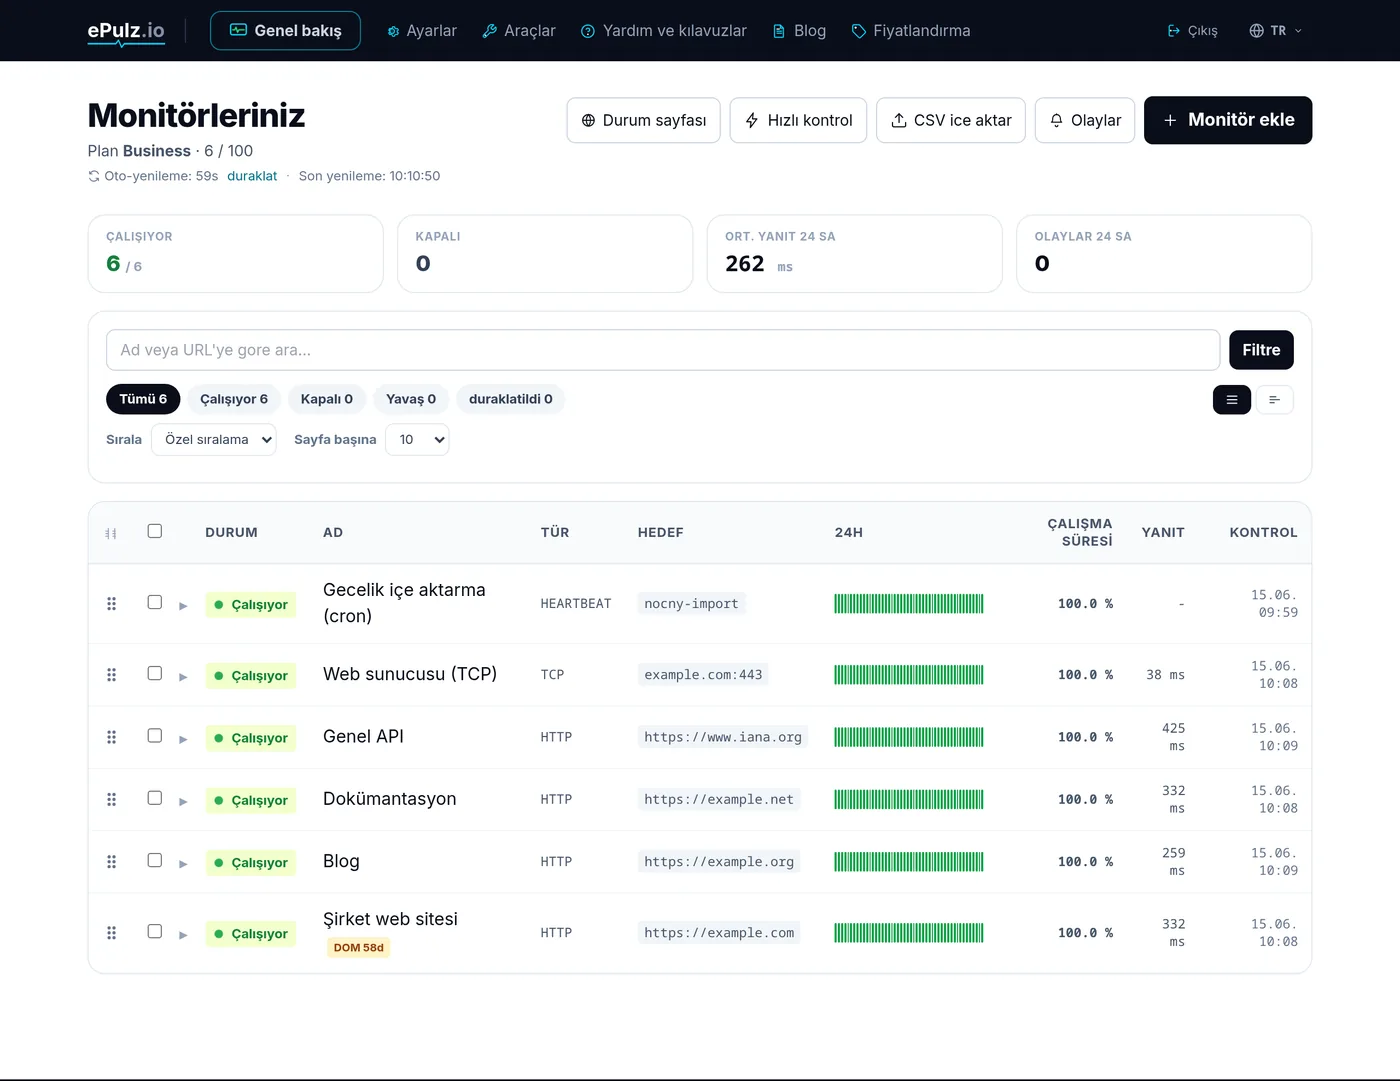This screenshot has height=1081, width=1400.
Task: Click the 24H uptime bar for Dokümantasyon
Action: (909, 800)
